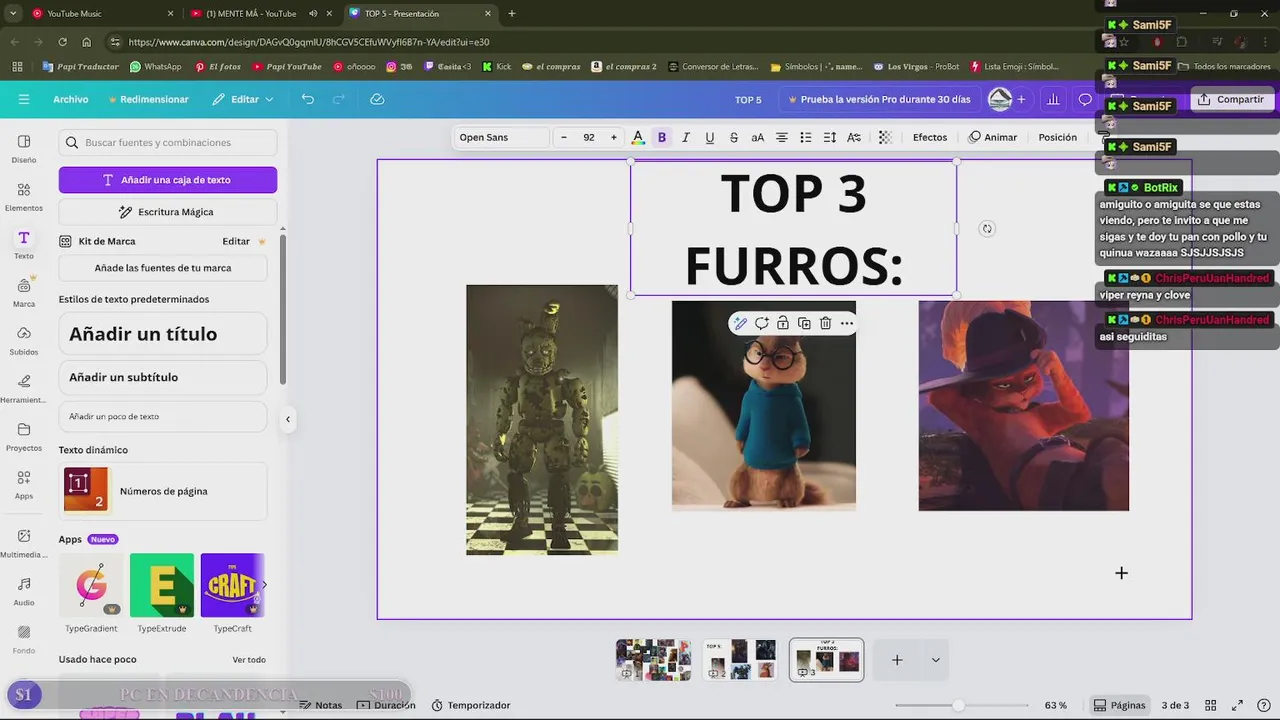Open the transparency checkerboard control

pyautogui.click(x=885, y=137)
